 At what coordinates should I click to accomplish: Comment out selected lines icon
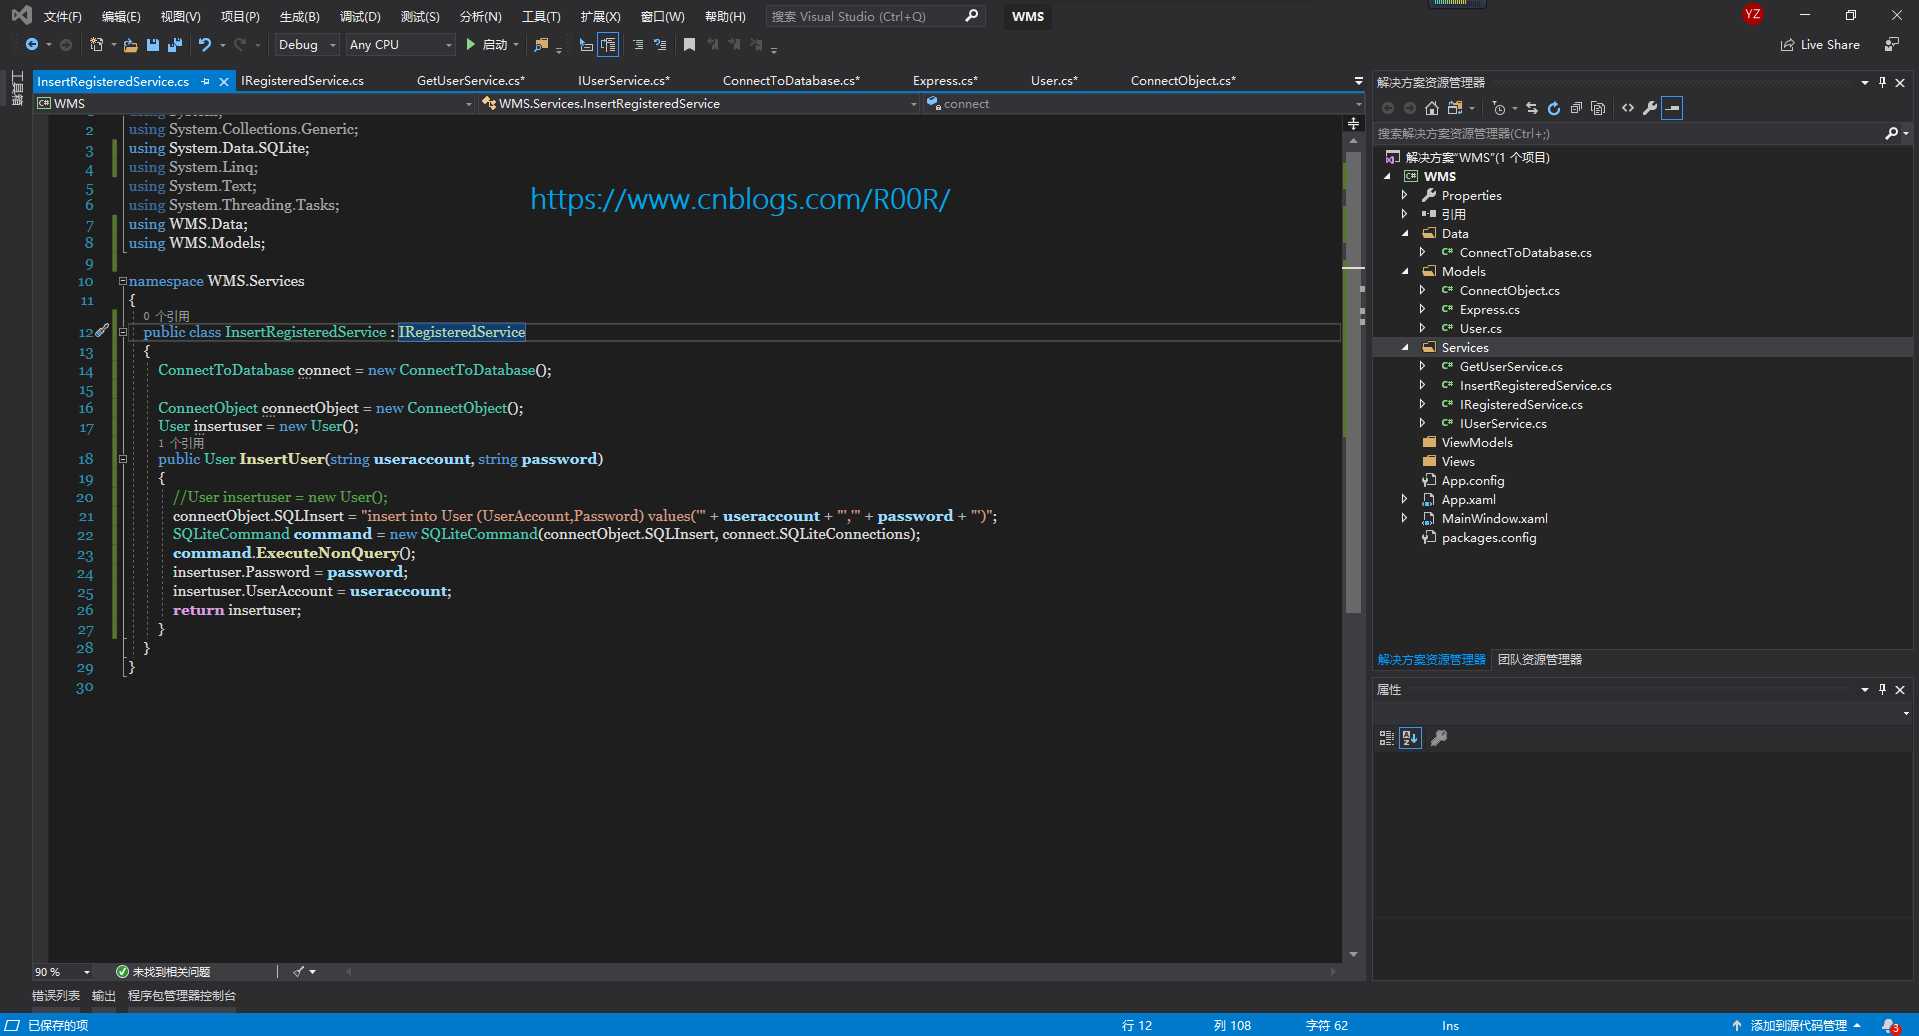638,45
